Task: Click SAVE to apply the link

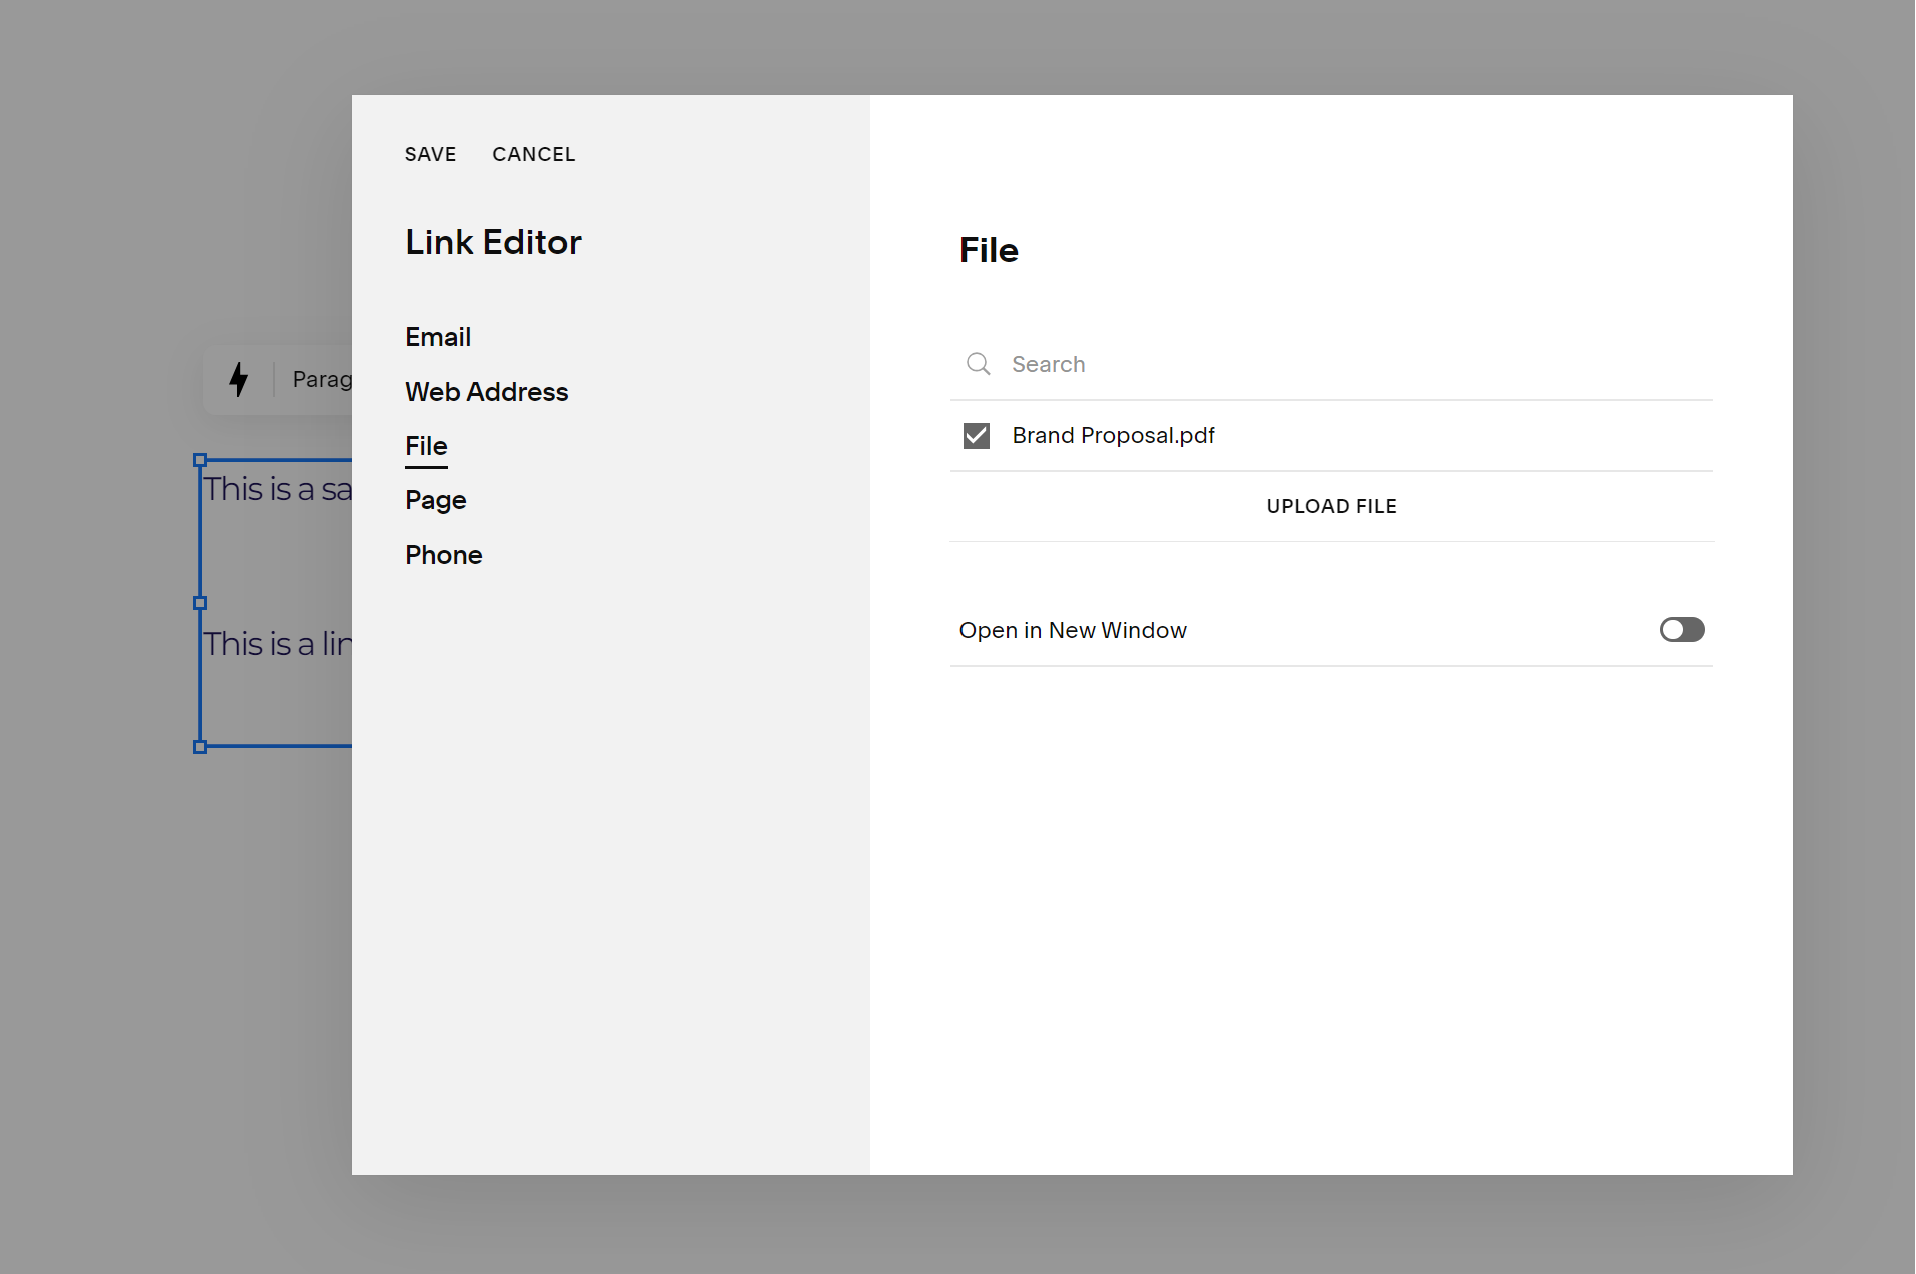Action: click(430, 154)
